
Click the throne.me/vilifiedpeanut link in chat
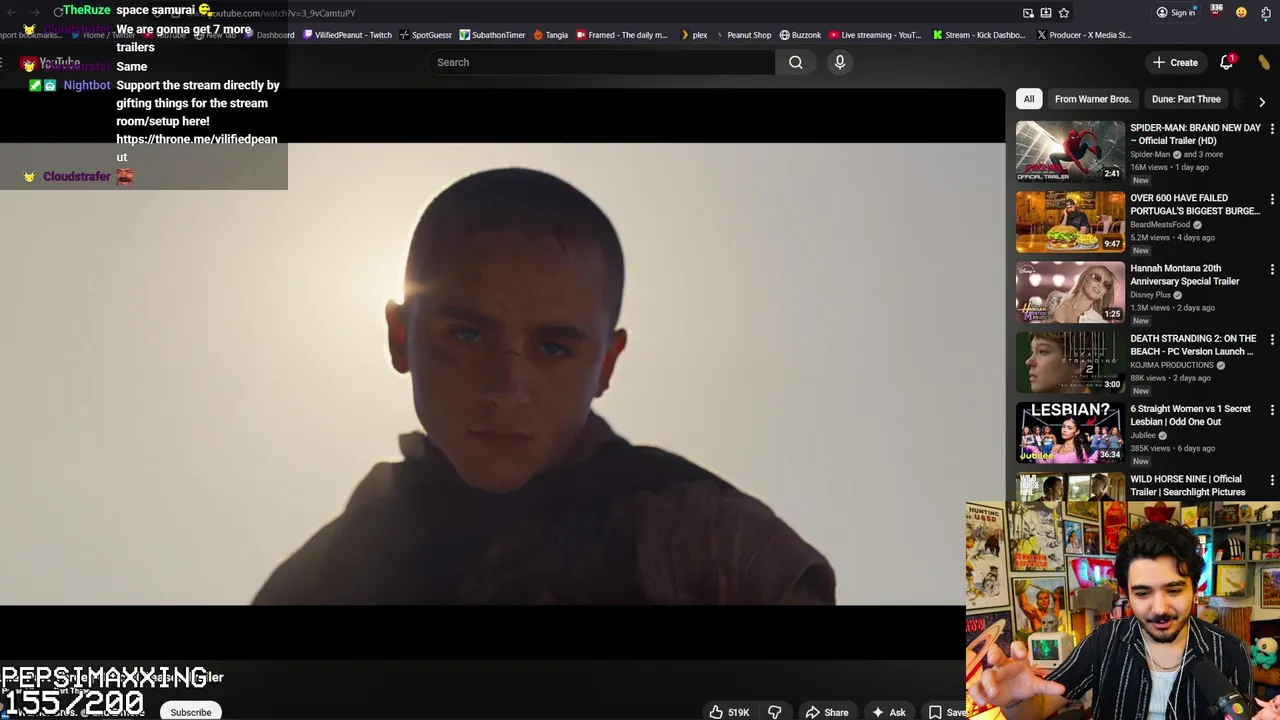point(197,148)
